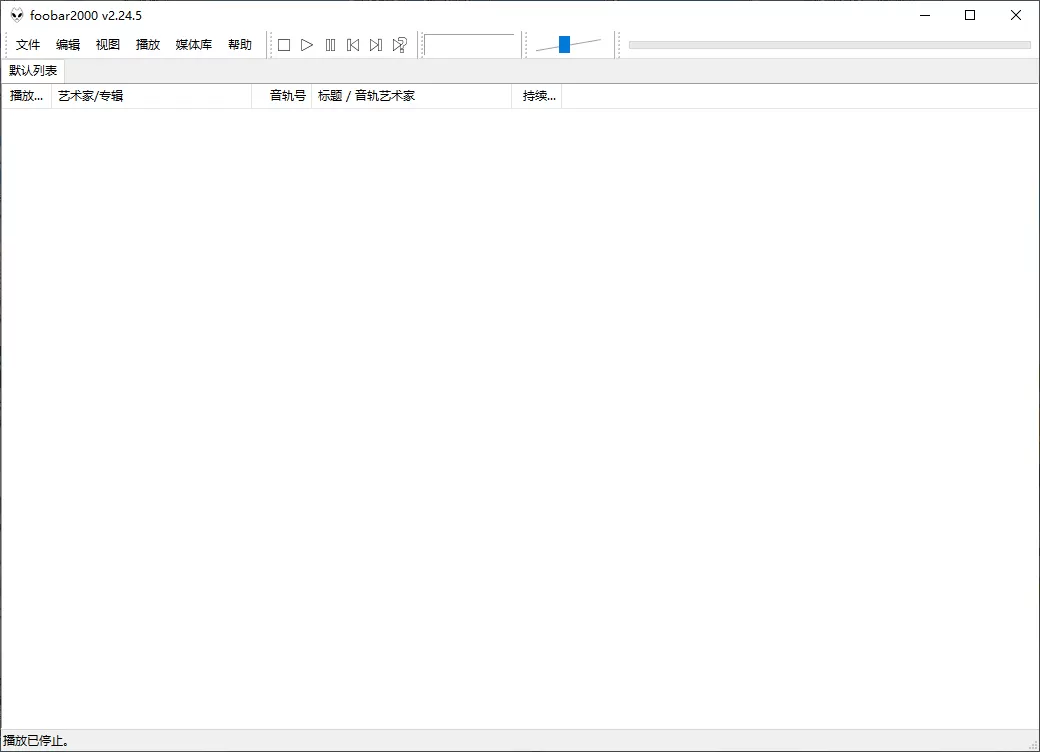Open the 播放 menu
This screenshot has height=752, width=1040.
coord(147,44)
